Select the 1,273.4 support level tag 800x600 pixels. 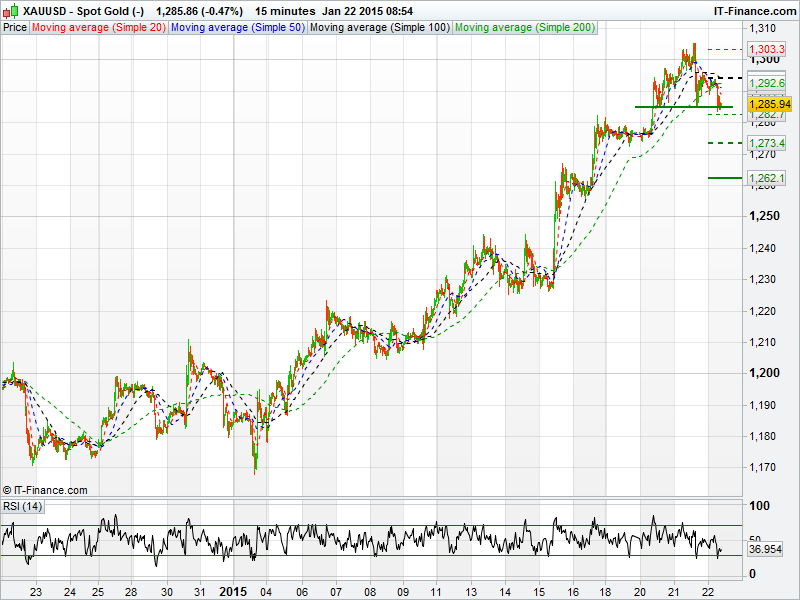[769, 144]
